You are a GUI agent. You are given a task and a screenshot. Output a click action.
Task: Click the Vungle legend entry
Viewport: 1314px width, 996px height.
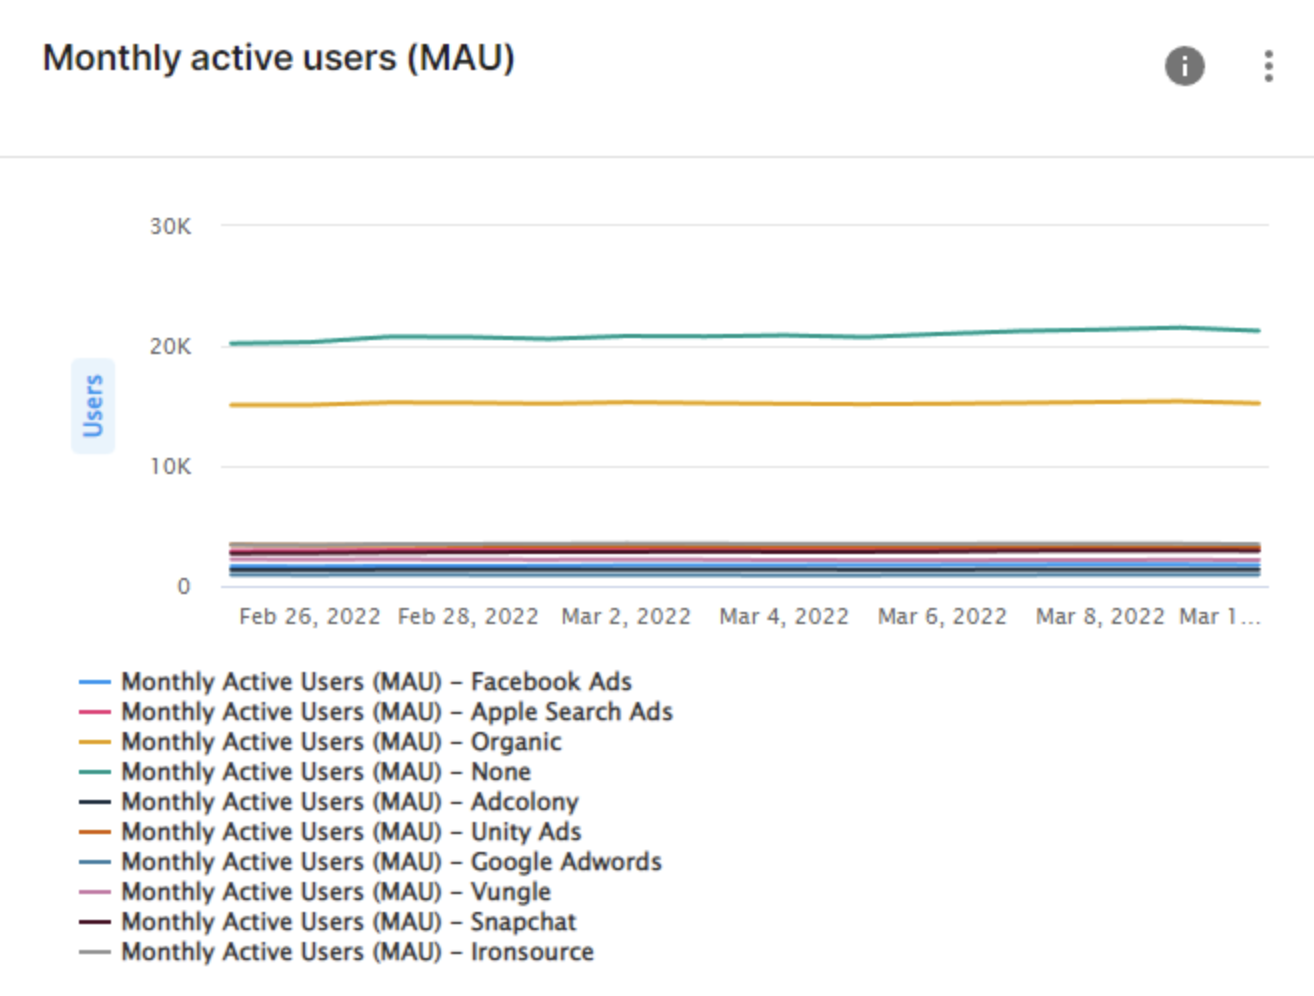[x=336, y=892]
